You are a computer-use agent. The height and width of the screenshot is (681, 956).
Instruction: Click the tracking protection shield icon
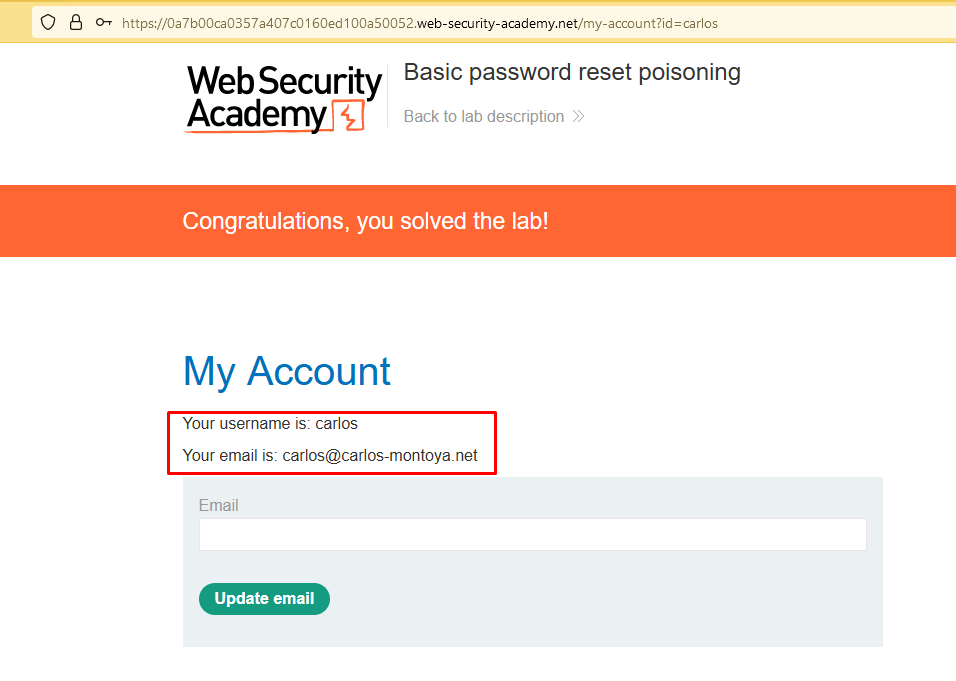pos(48,22)
